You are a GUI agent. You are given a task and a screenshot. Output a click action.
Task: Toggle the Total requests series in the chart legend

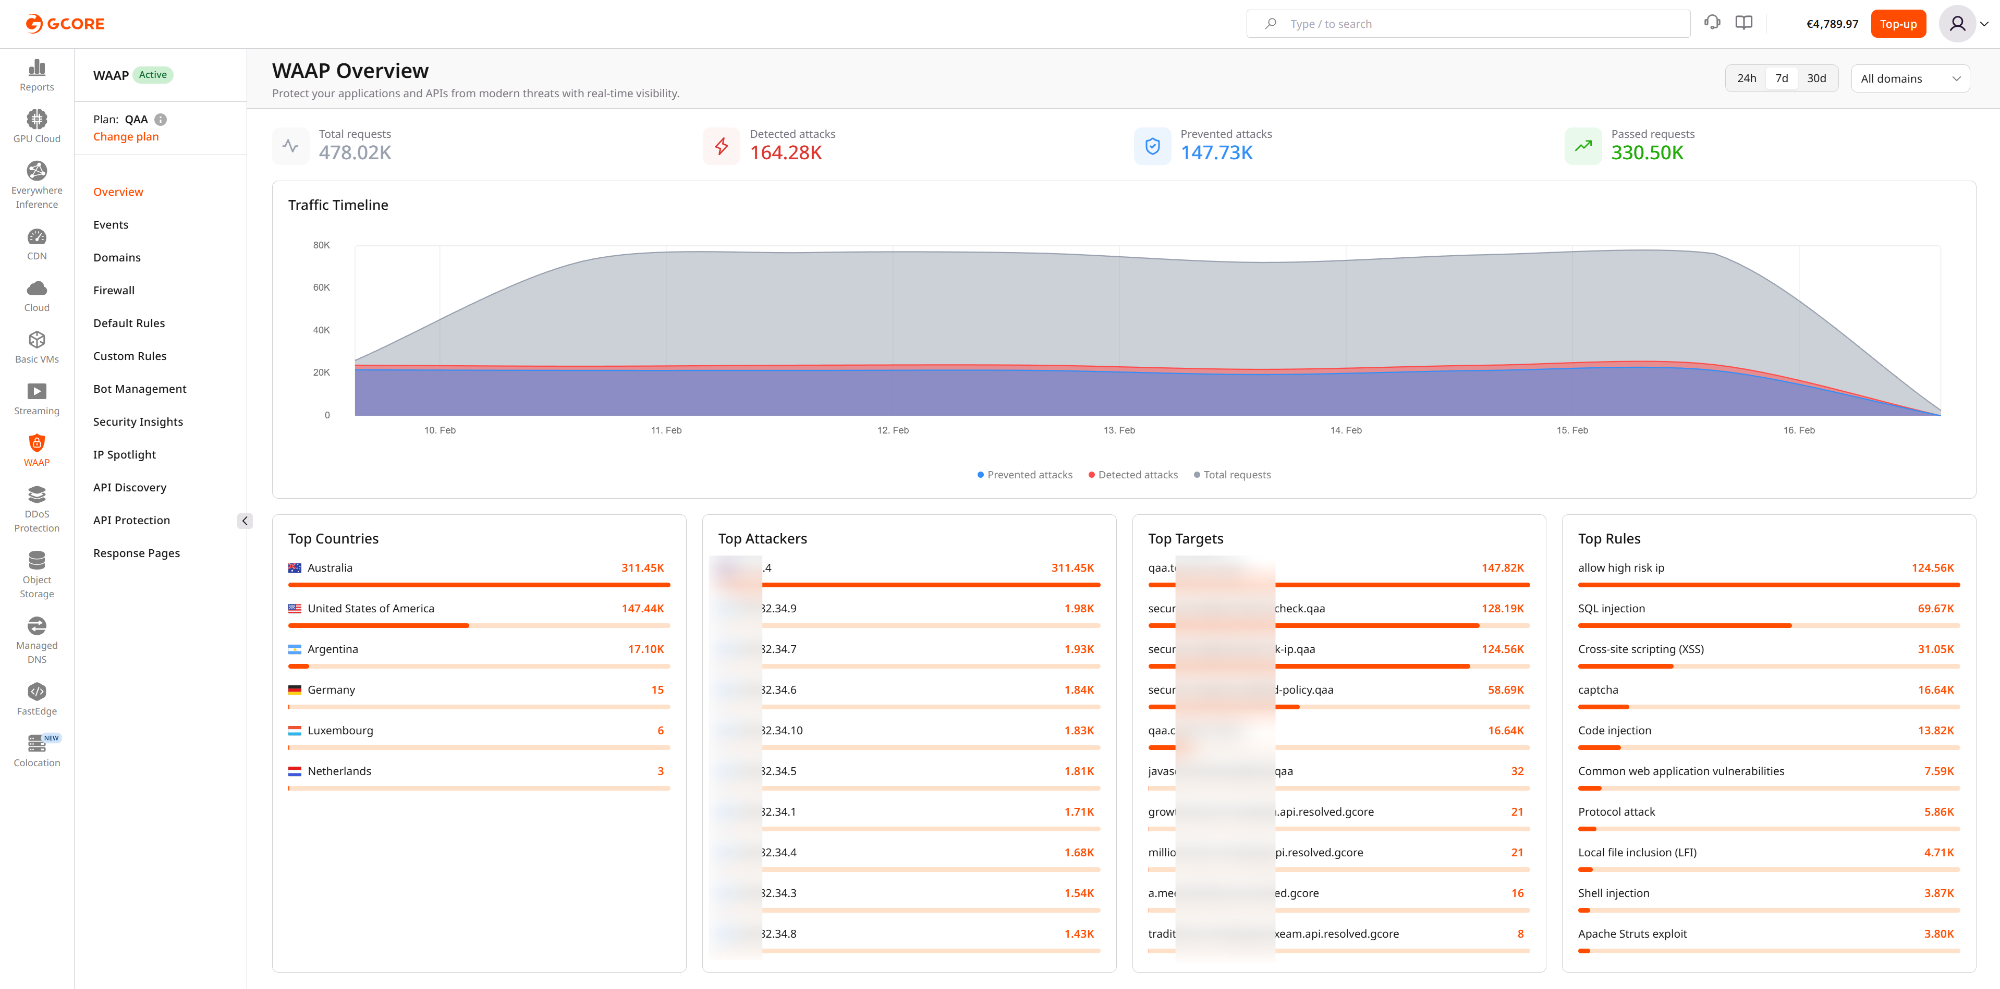(1232, 474)
